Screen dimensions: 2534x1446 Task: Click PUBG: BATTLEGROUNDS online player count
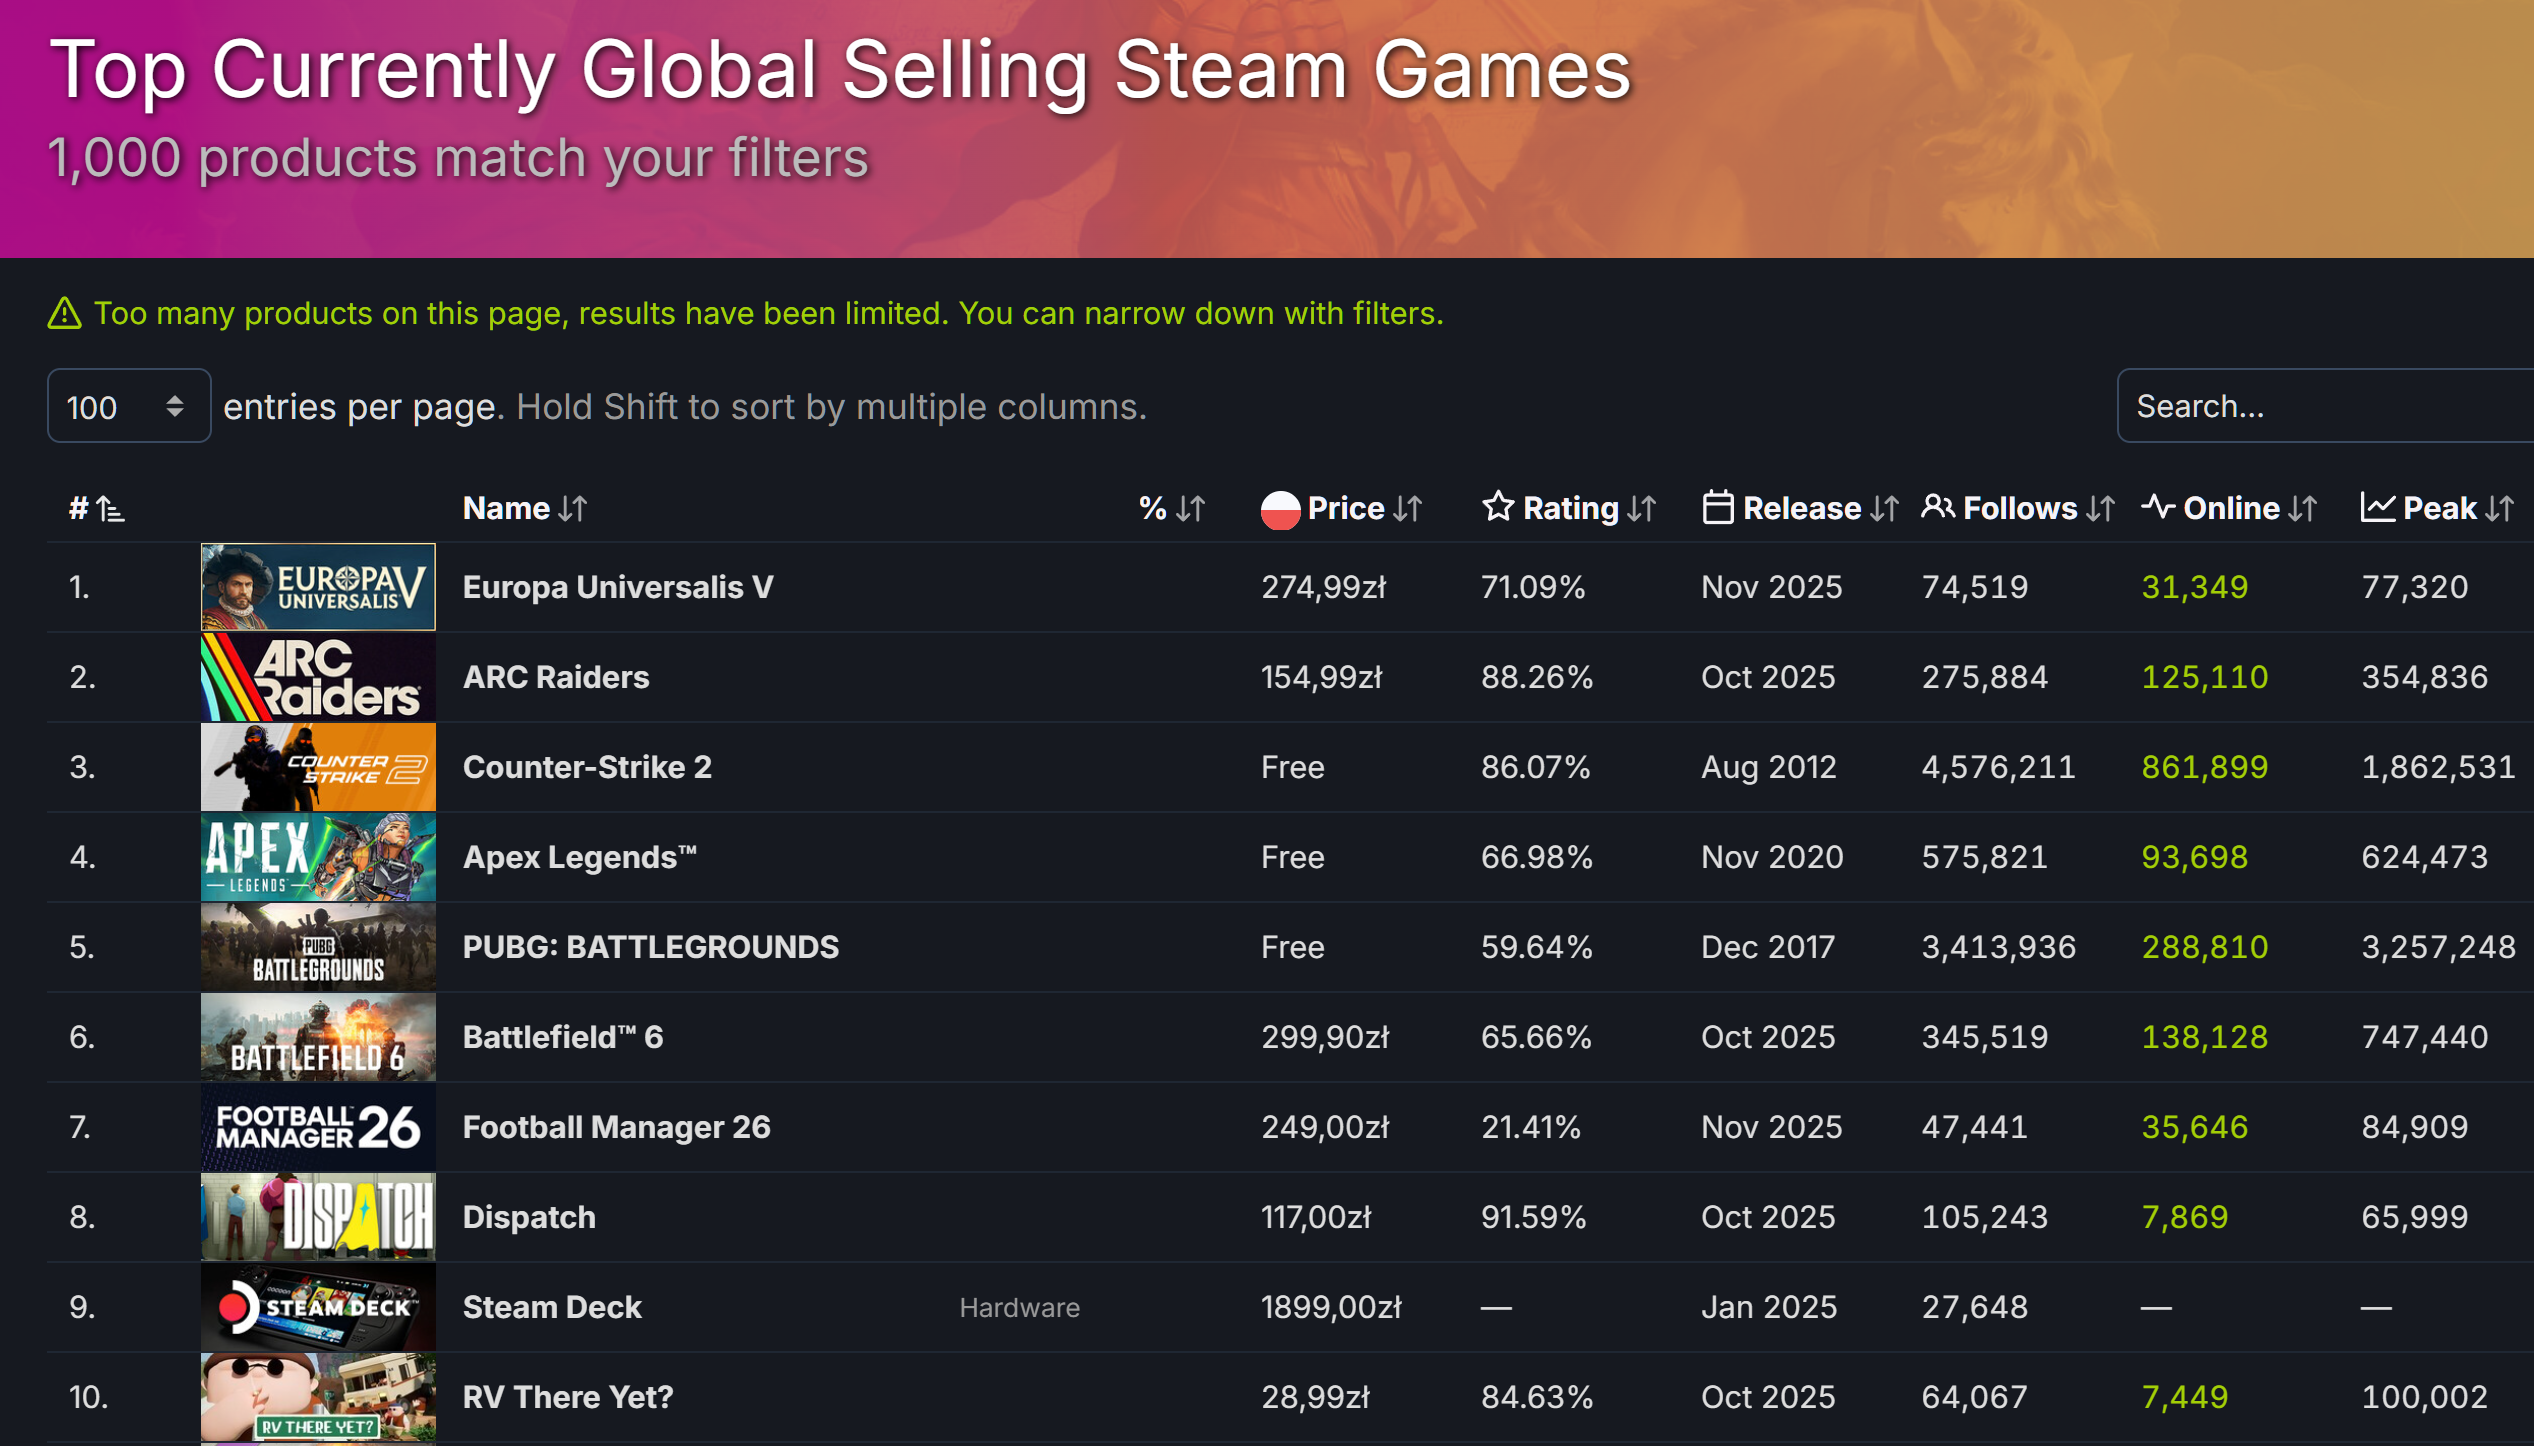tap(2204, 947)
